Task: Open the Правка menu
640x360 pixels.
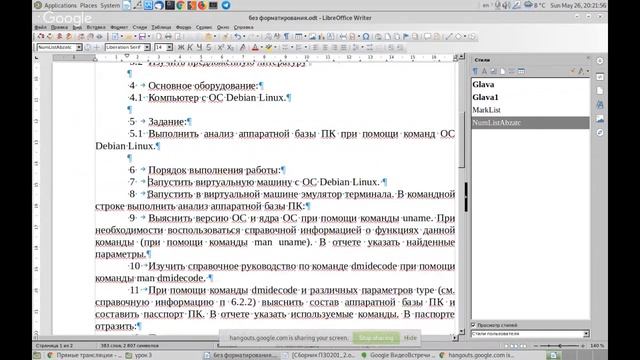Action: point(59,27)
